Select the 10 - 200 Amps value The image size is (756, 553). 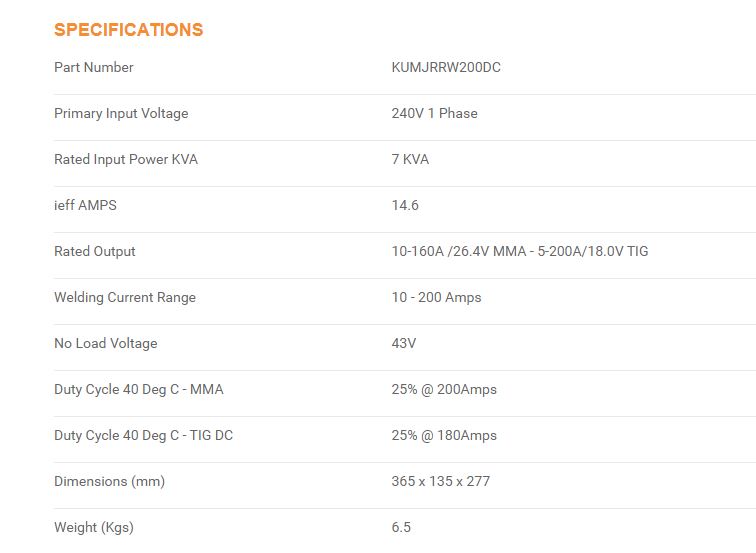[x=436, y=297]
